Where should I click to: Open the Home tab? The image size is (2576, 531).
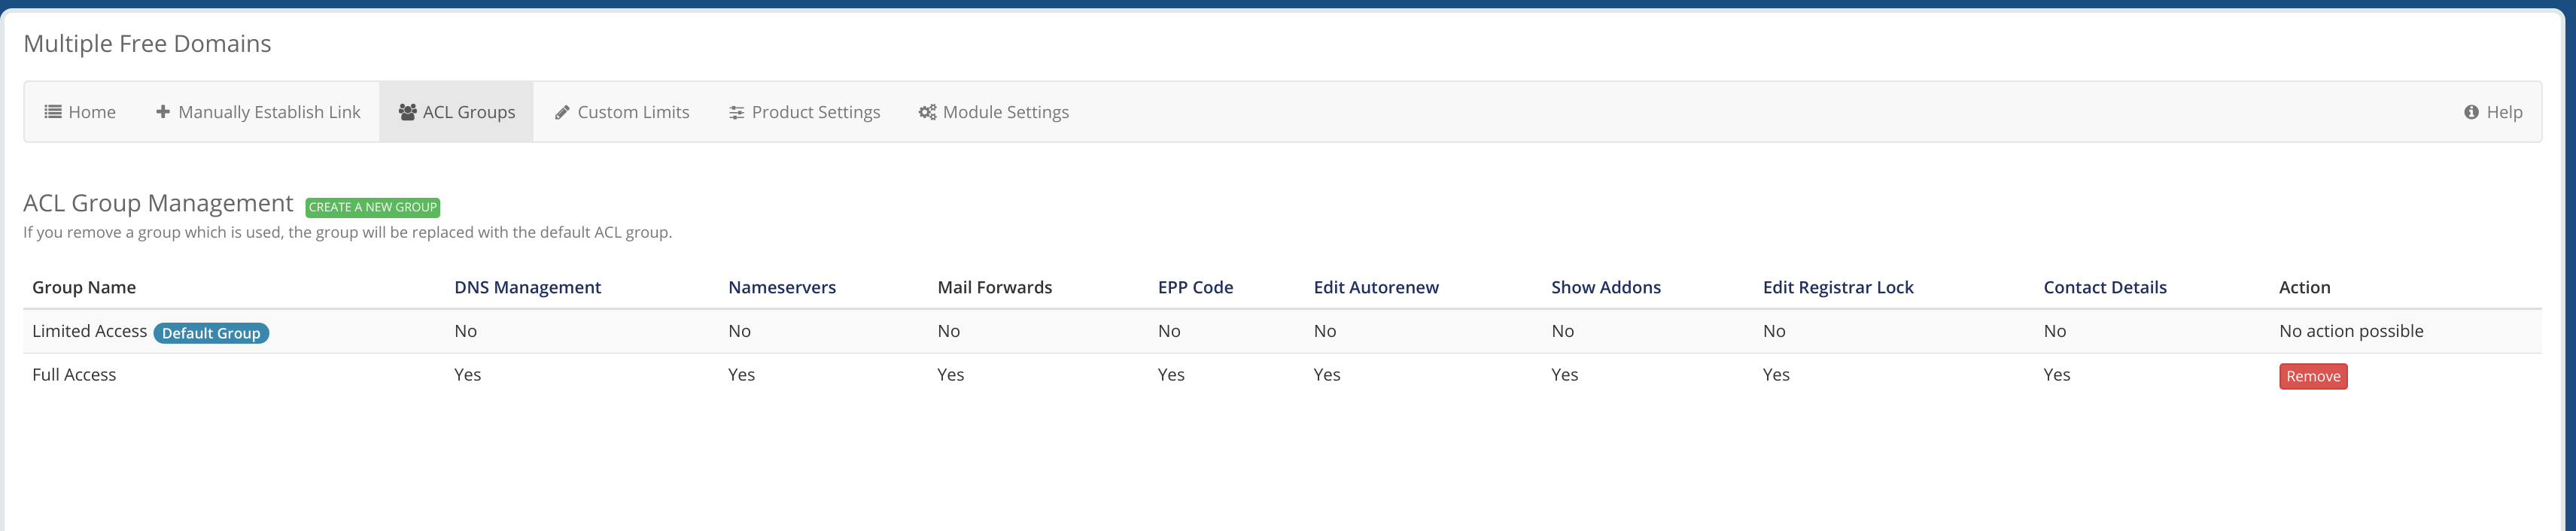(80, 112)
